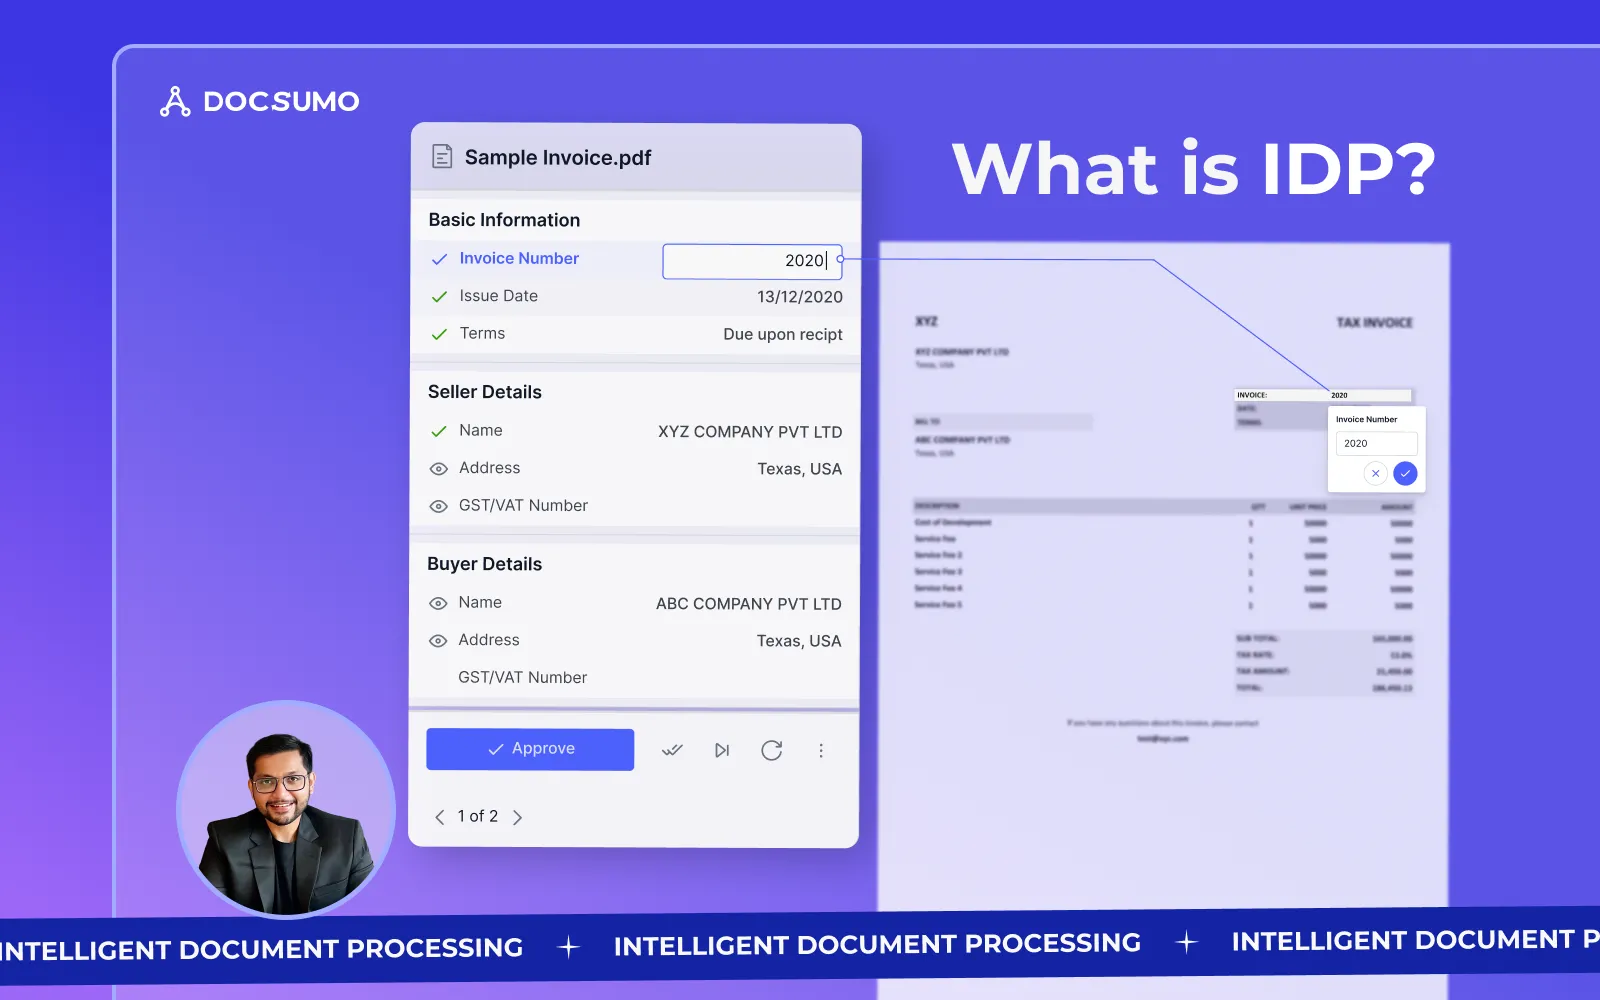
Task: Select the approve-all double-check icon
Action: point(672,749)
